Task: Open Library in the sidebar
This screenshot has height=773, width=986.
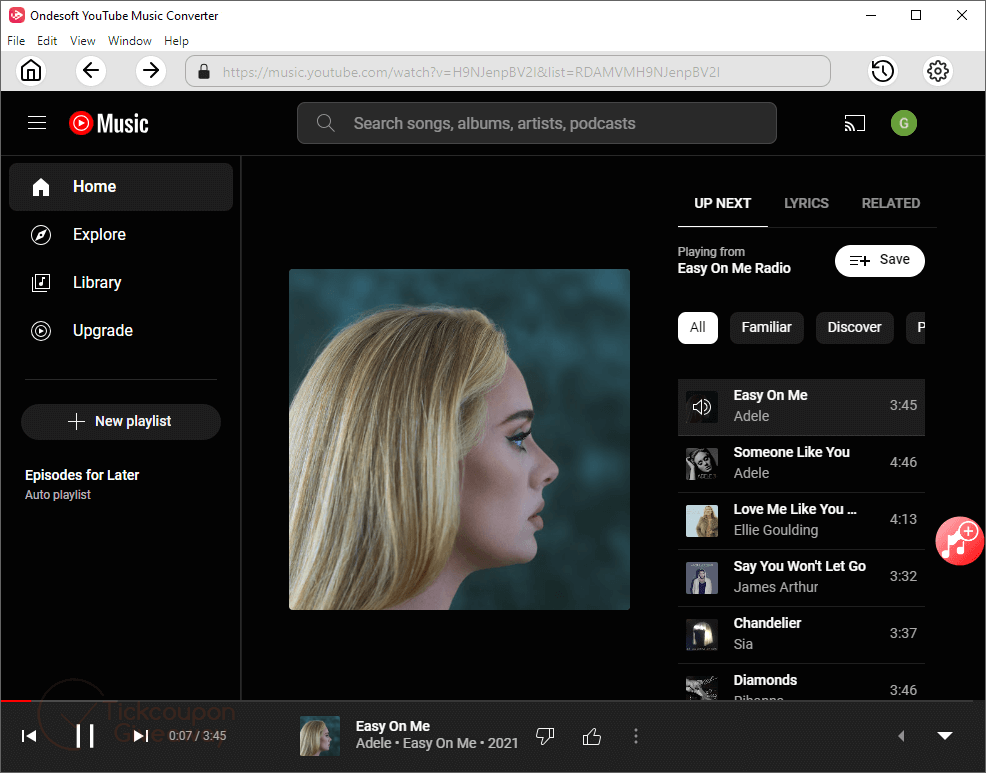Action: pyautogui.click(x=121, y=282)
